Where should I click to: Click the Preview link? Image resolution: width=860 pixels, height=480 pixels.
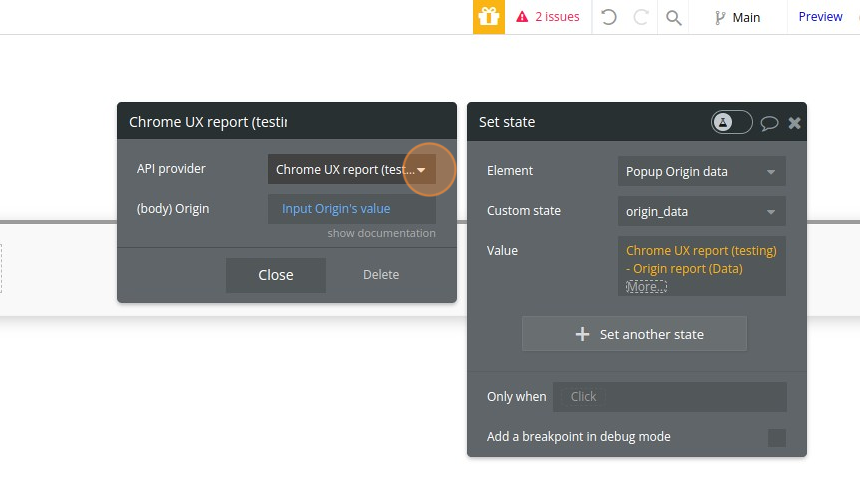(x=820, y=17)
